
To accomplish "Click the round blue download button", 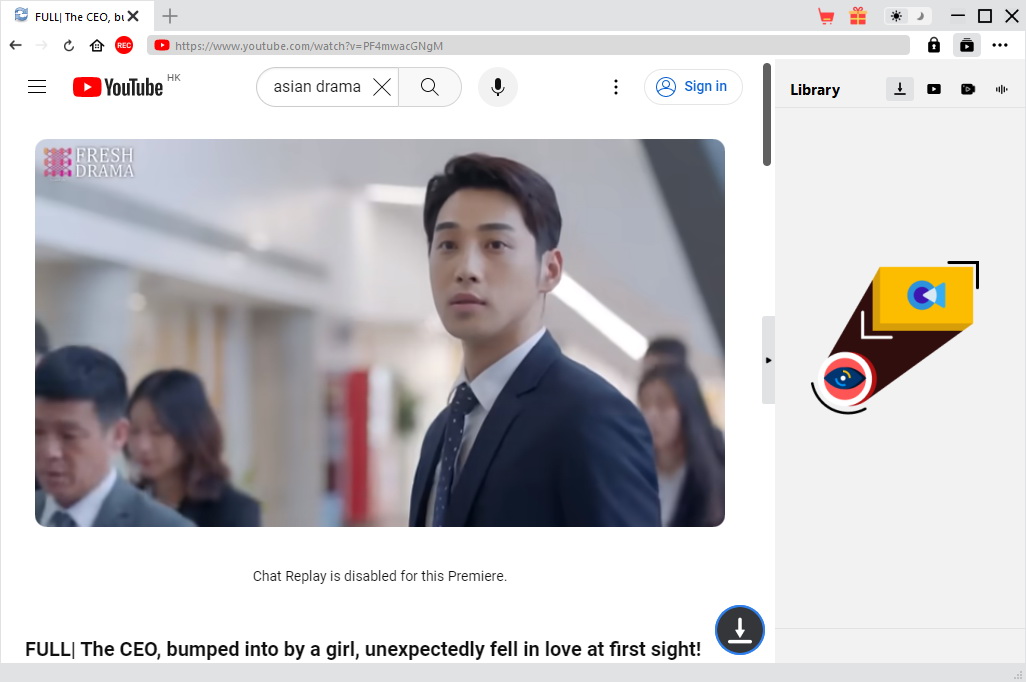I will (739, 630).
